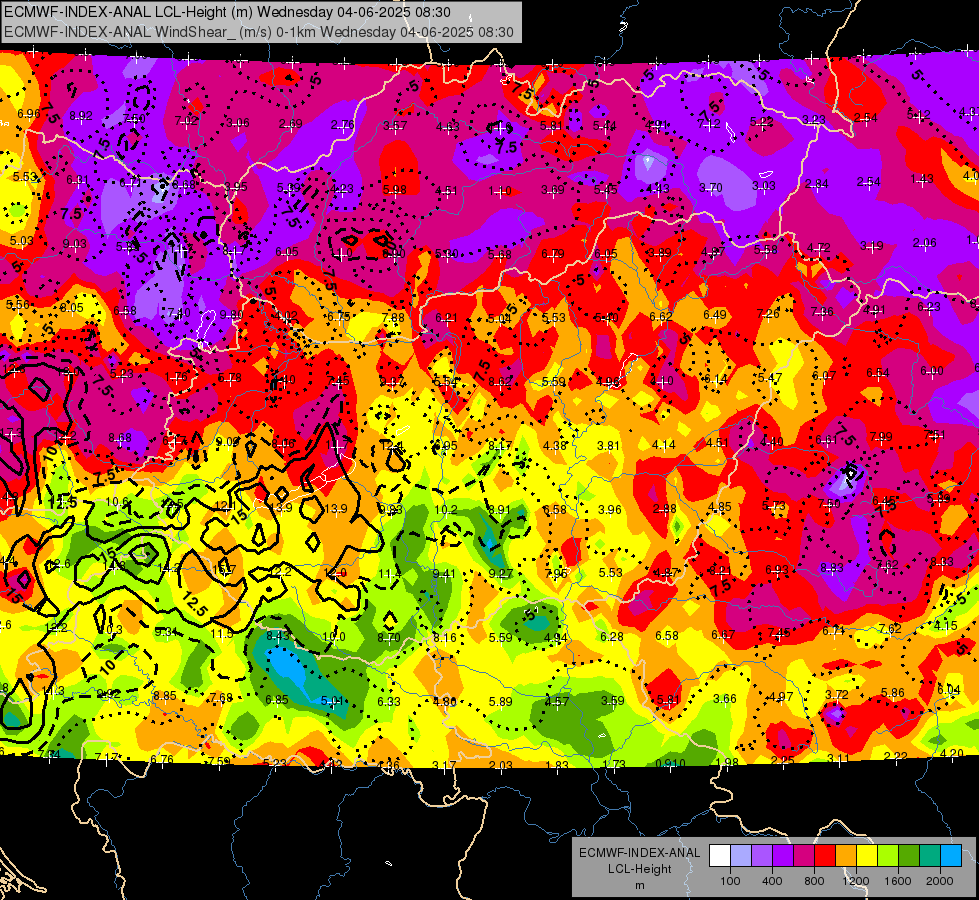Viewport: 979px width, 900px height.
Task: Click the grid value 8.83 in purple area
Action: pos(832,567)
